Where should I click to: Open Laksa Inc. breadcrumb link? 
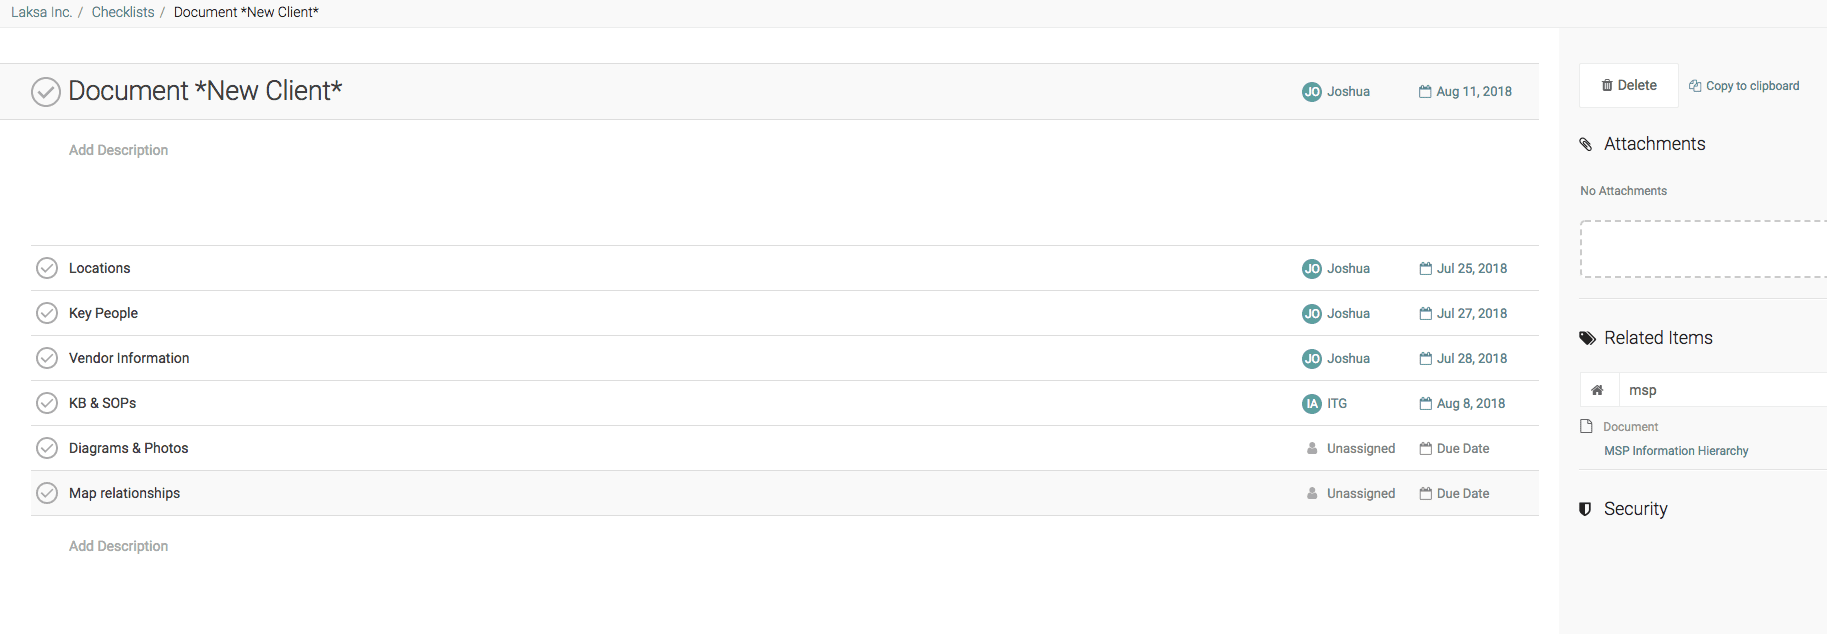click(41, 12)
